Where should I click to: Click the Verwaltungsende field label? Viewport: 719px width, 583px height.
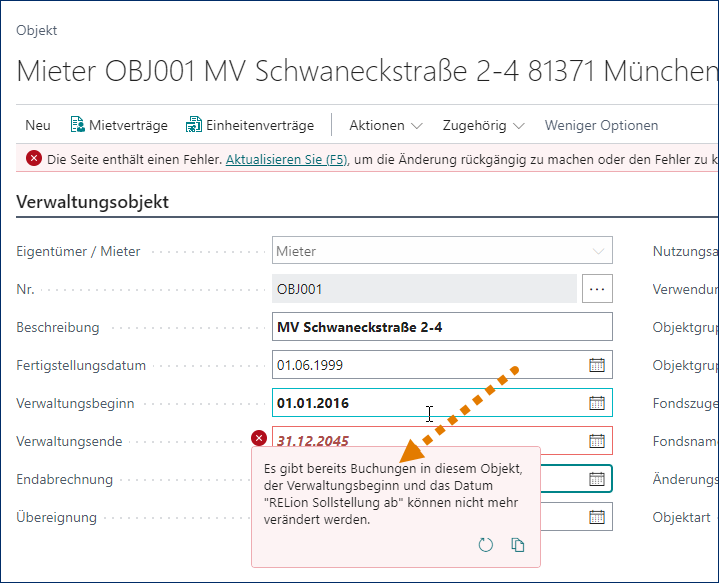pos(69,441)
